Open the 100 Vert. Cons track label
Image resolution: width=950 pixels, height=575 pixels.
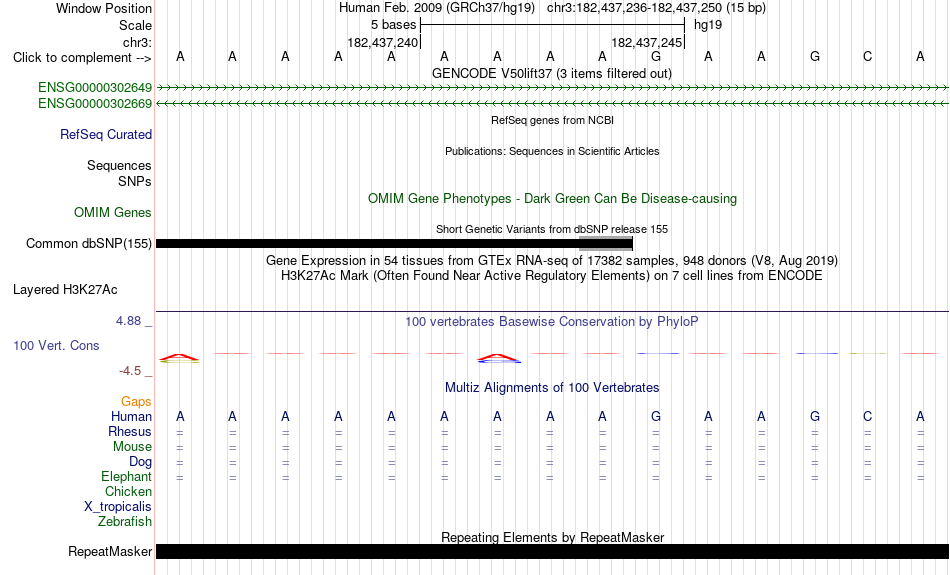tap(56, 345)
